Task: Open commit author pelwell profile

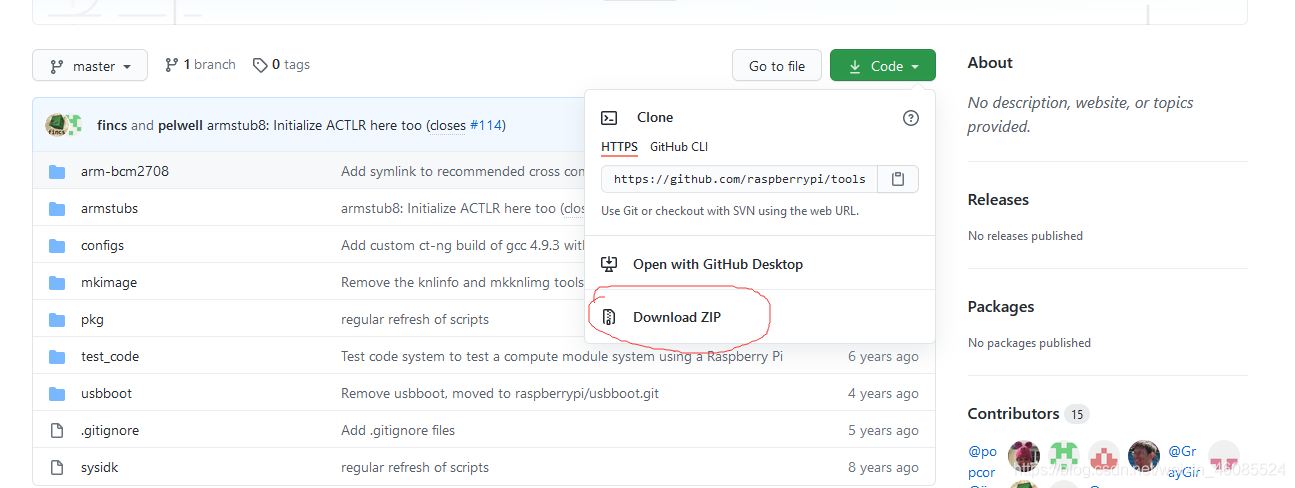Action: pyautogui.click(x=180, y=125)
